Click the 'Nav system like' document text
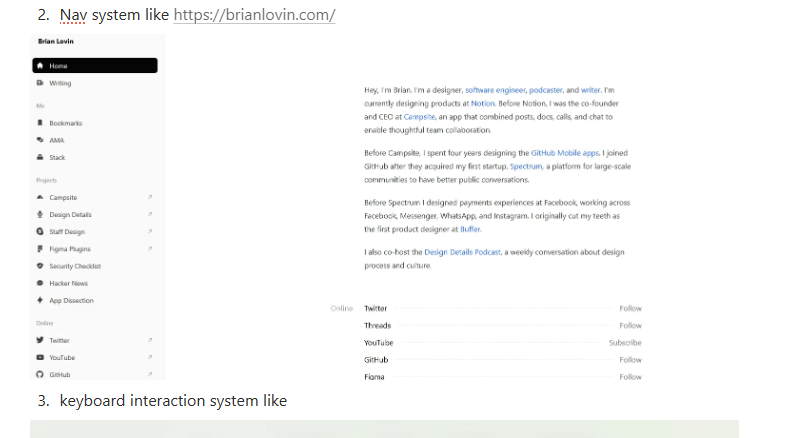Screen dimensions: 785x438 coord(114,15)
